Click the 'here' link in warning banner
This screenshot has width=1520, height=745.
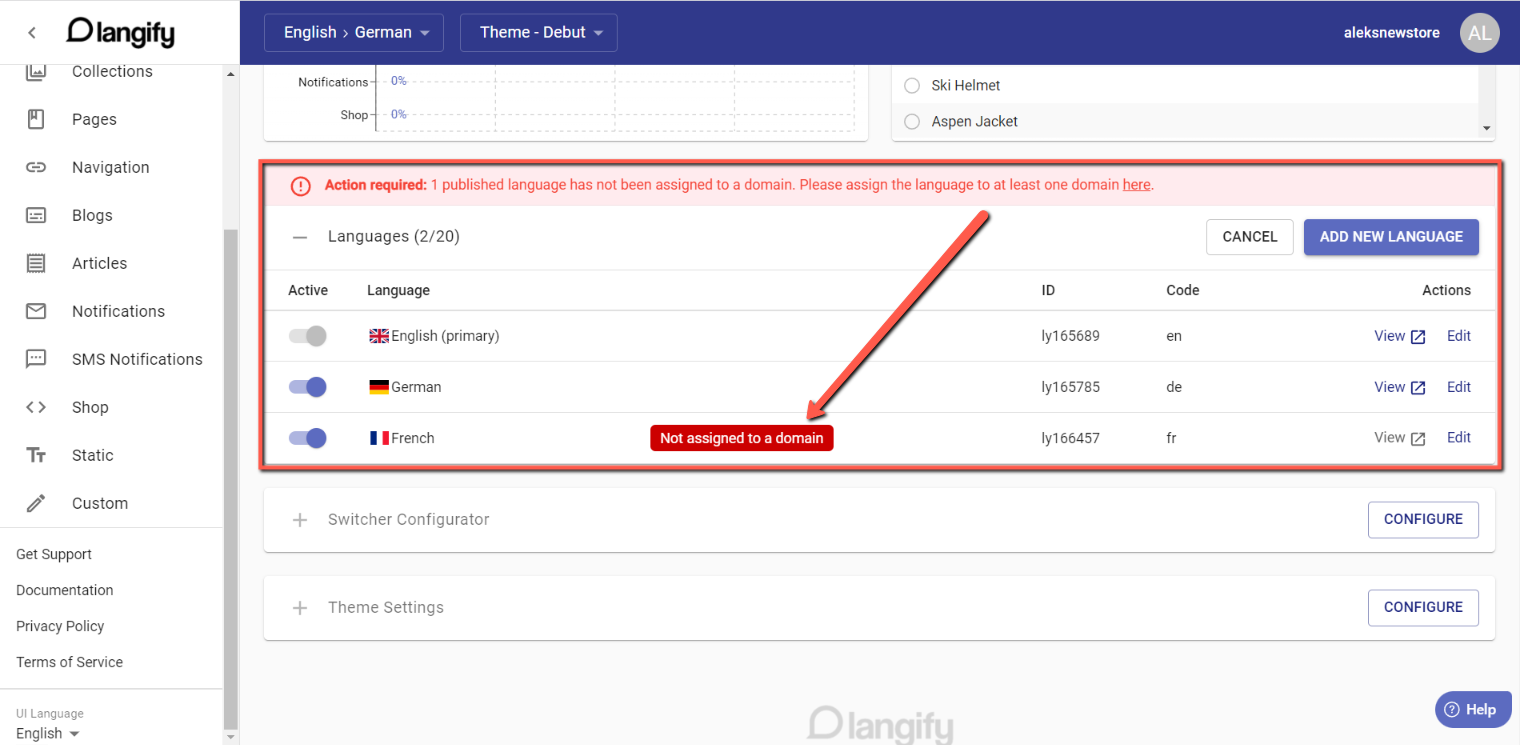click(x=1136, y=185)
